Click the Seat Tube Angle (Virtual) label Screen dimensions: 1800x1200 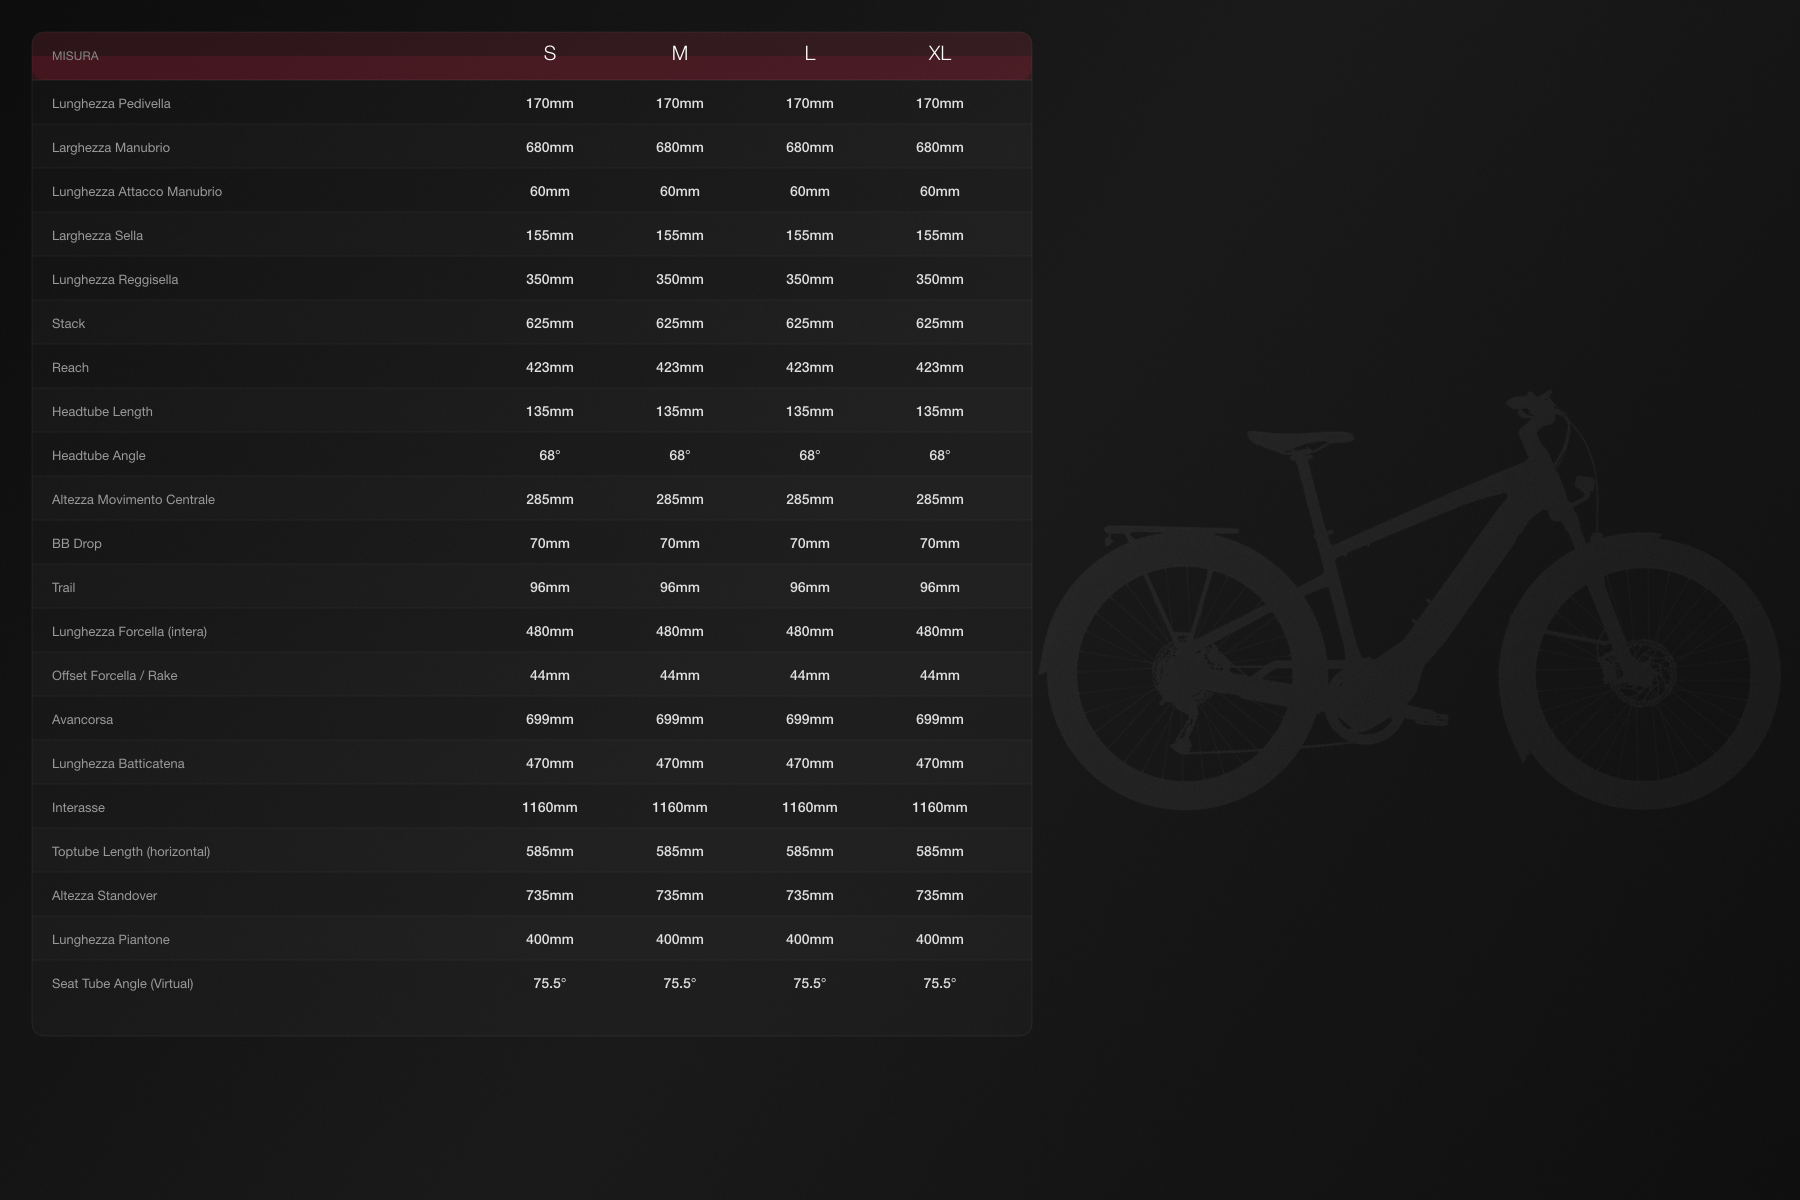pos(122,984)
